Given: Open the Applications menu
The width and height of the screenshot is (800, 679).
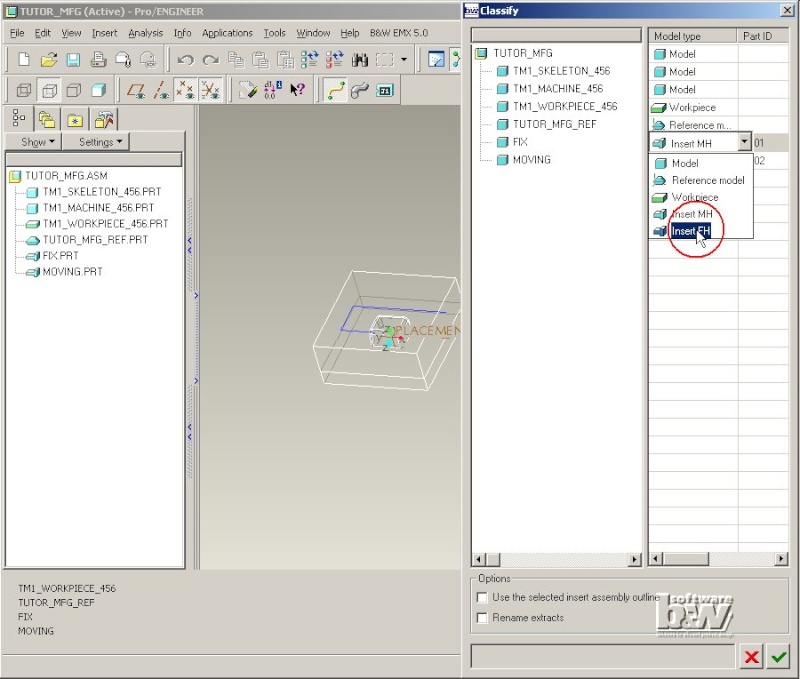Looking at the screenshot, I should 228,33.
